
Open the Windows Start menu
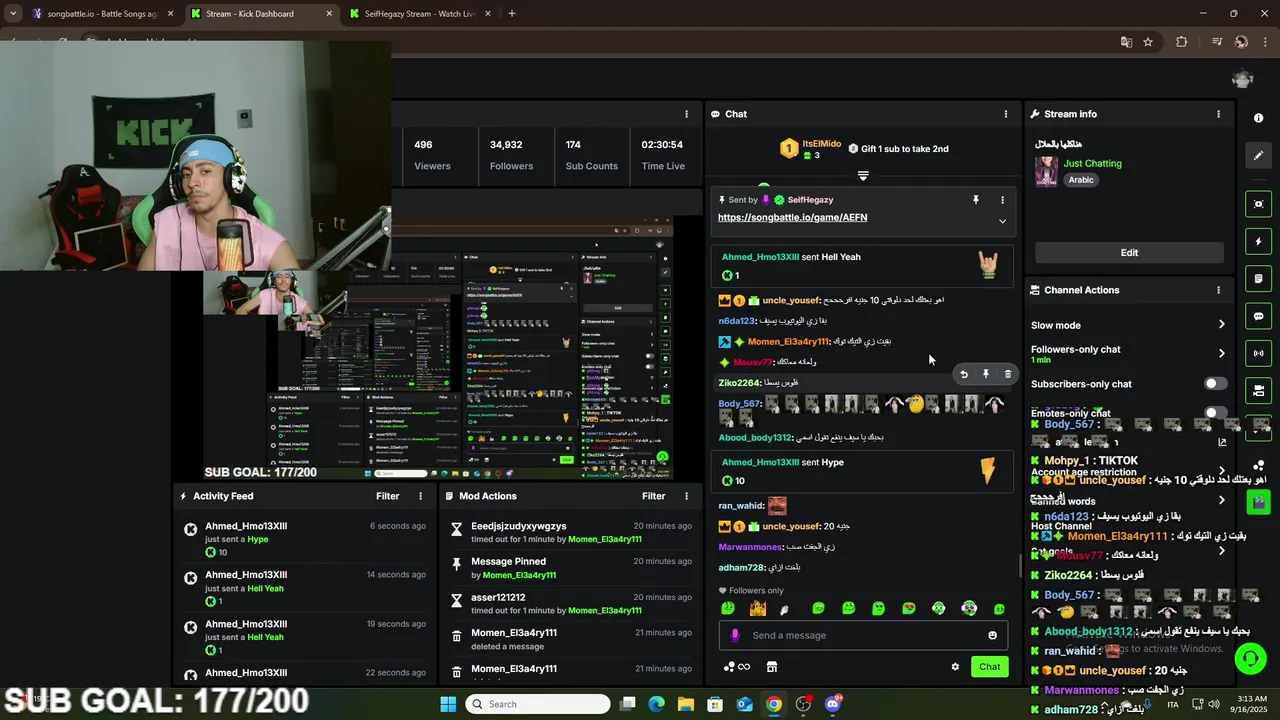[448, 704]
